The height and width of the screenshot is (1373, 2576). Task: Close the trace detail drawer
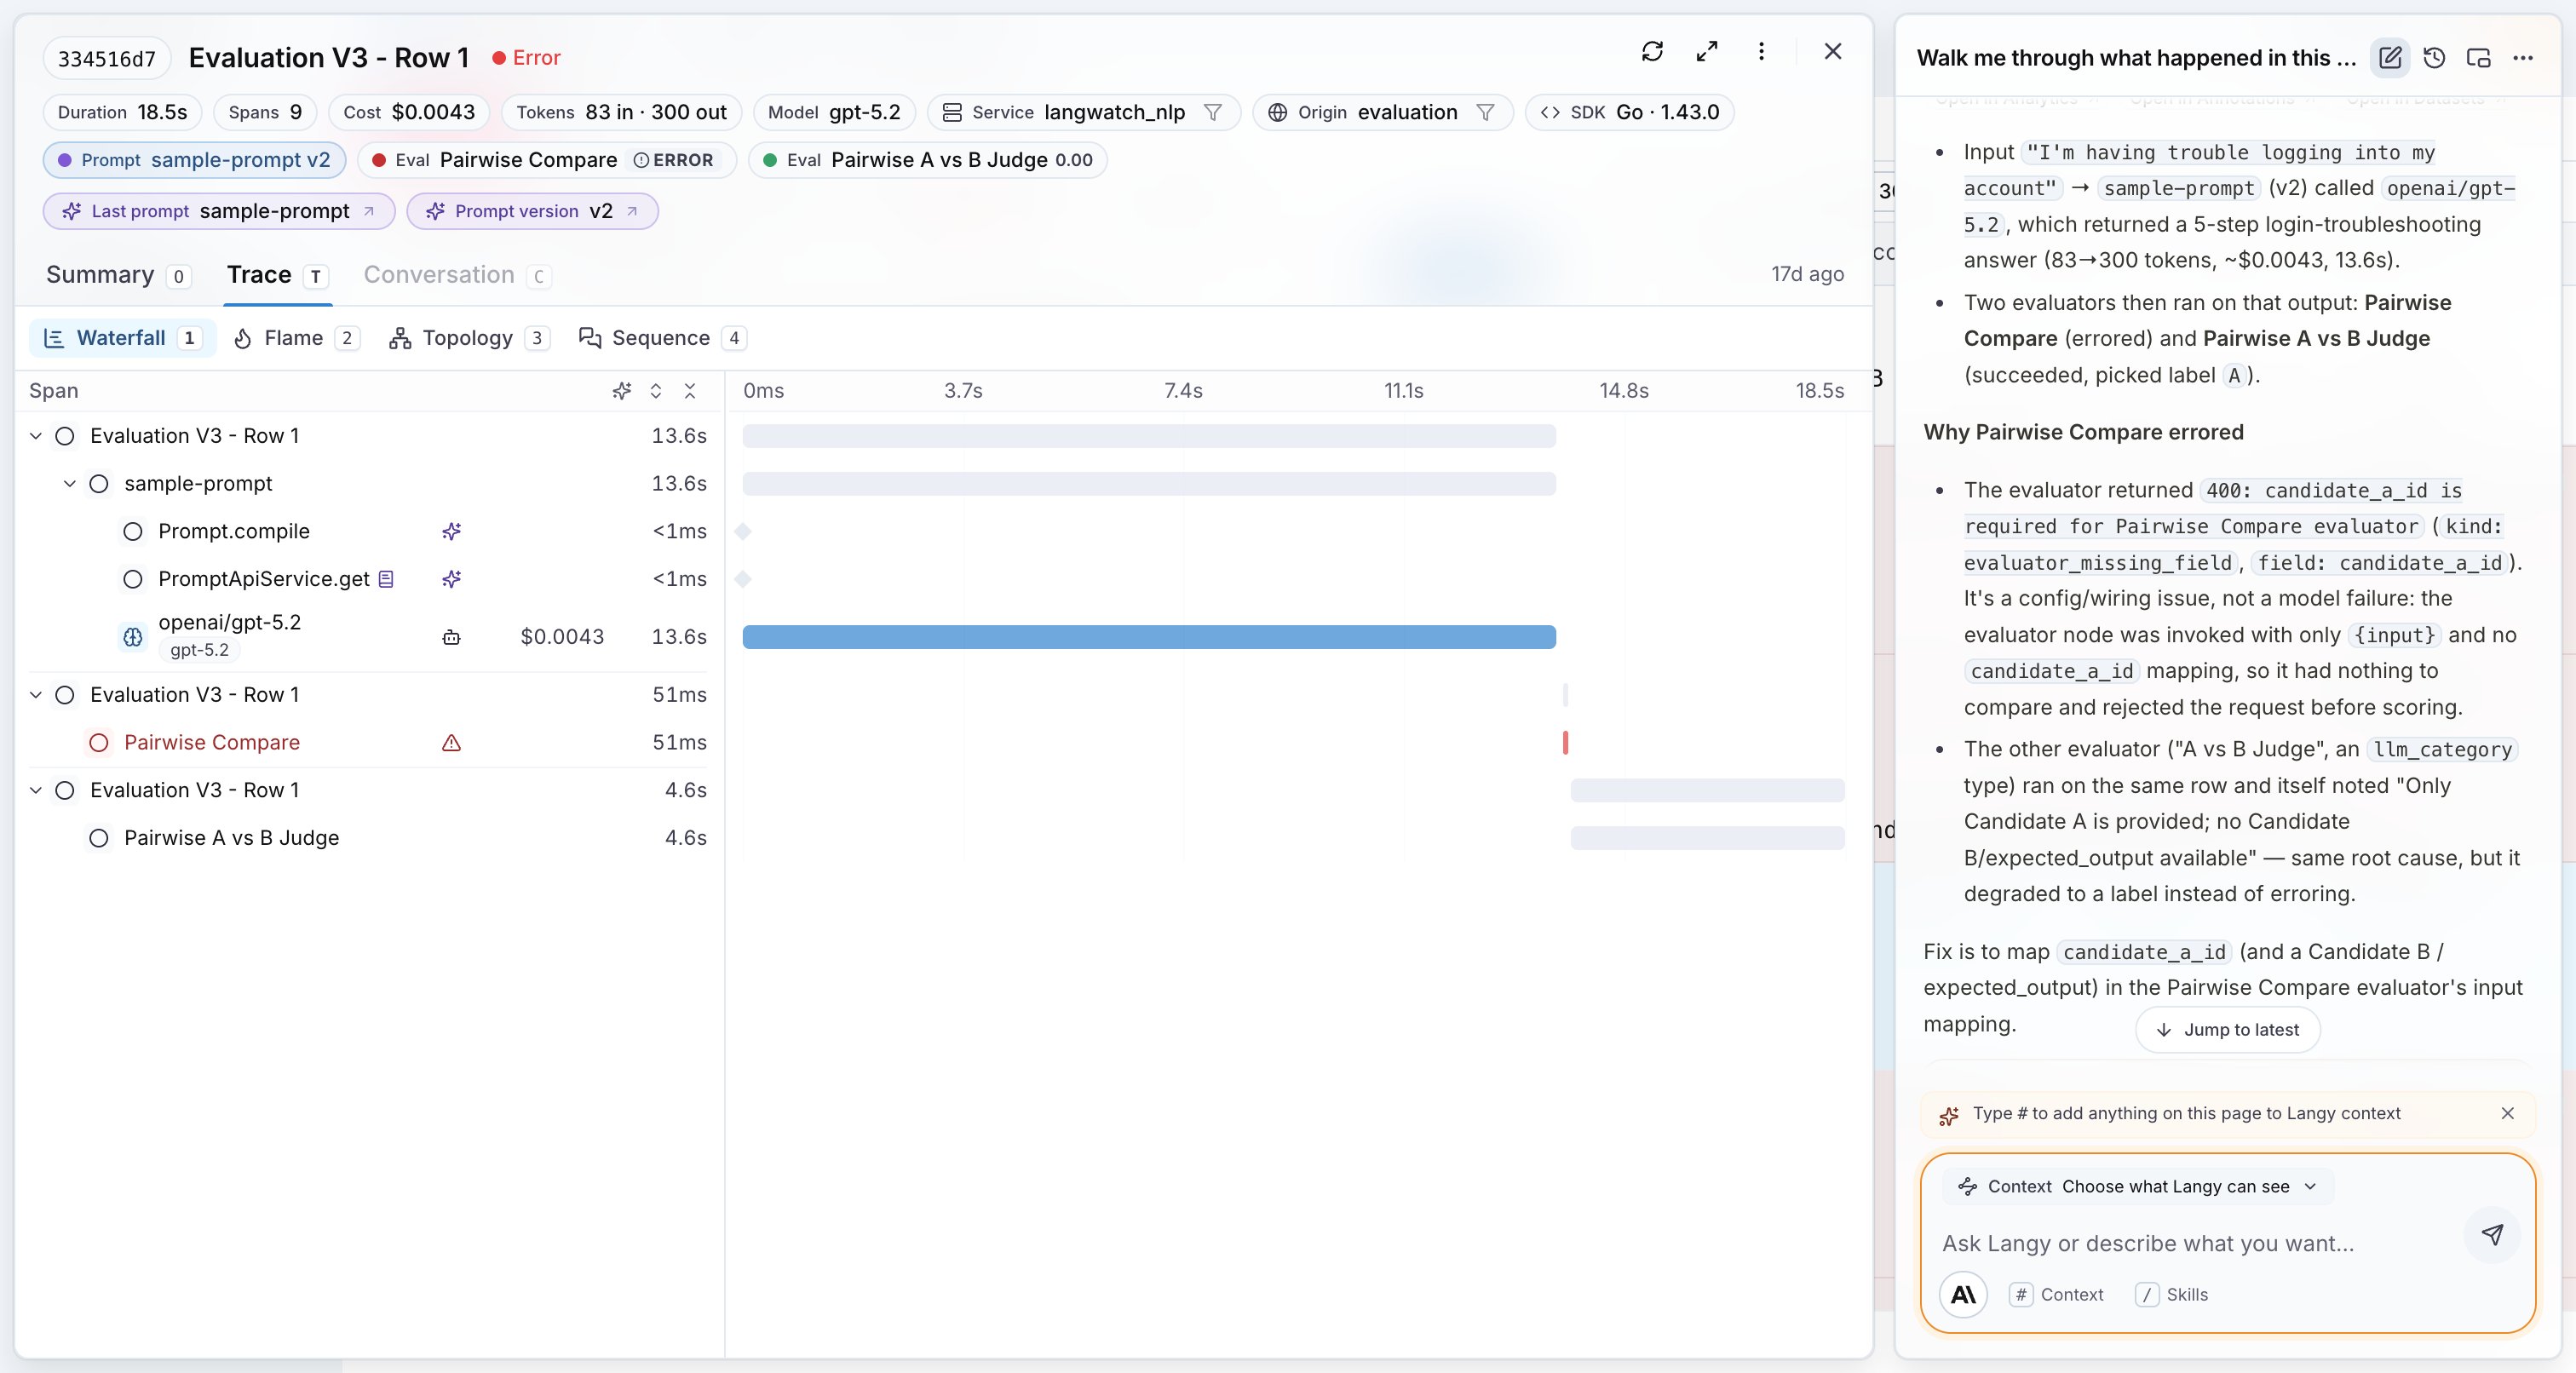tap(1832, 52)
